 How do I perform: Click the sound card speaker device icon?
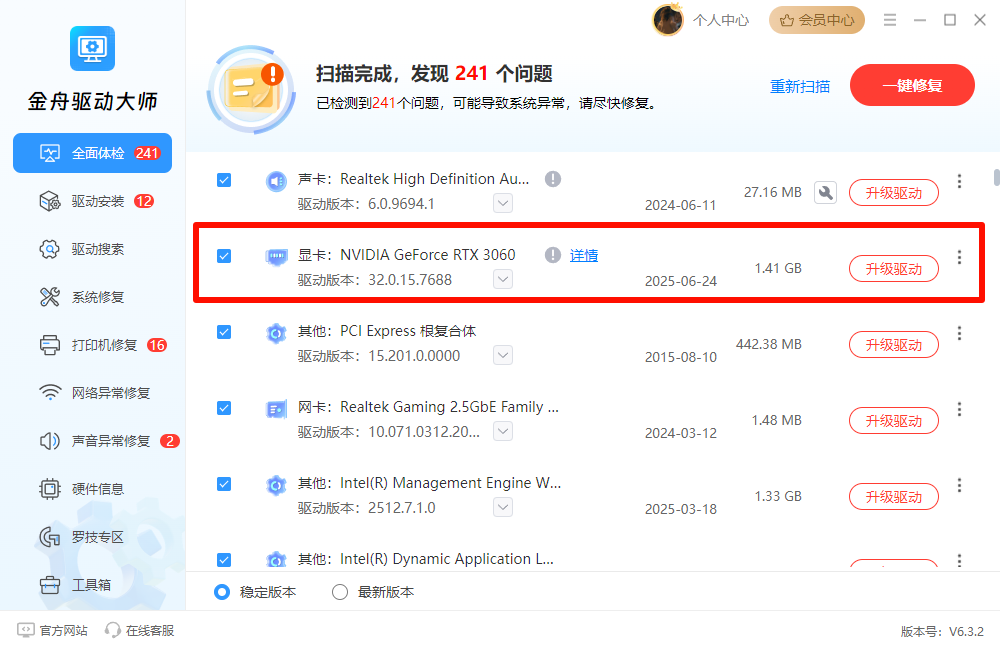(276, 181)
